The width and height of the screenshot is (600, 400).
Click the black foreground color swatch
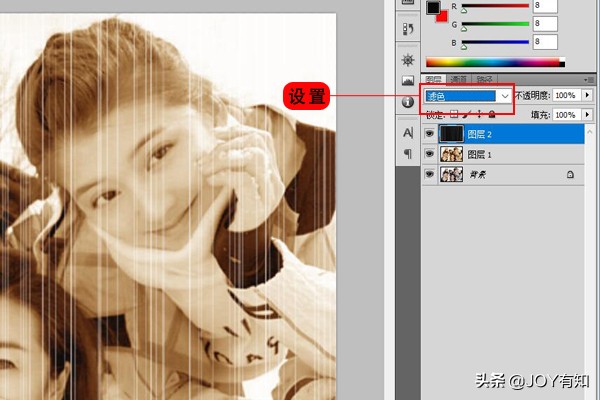pos(433,8)
